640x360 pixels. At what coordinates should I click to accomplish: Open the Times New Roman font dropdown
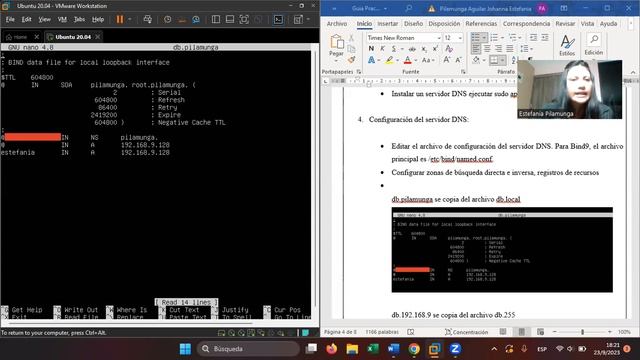click(x=439, y=38)
